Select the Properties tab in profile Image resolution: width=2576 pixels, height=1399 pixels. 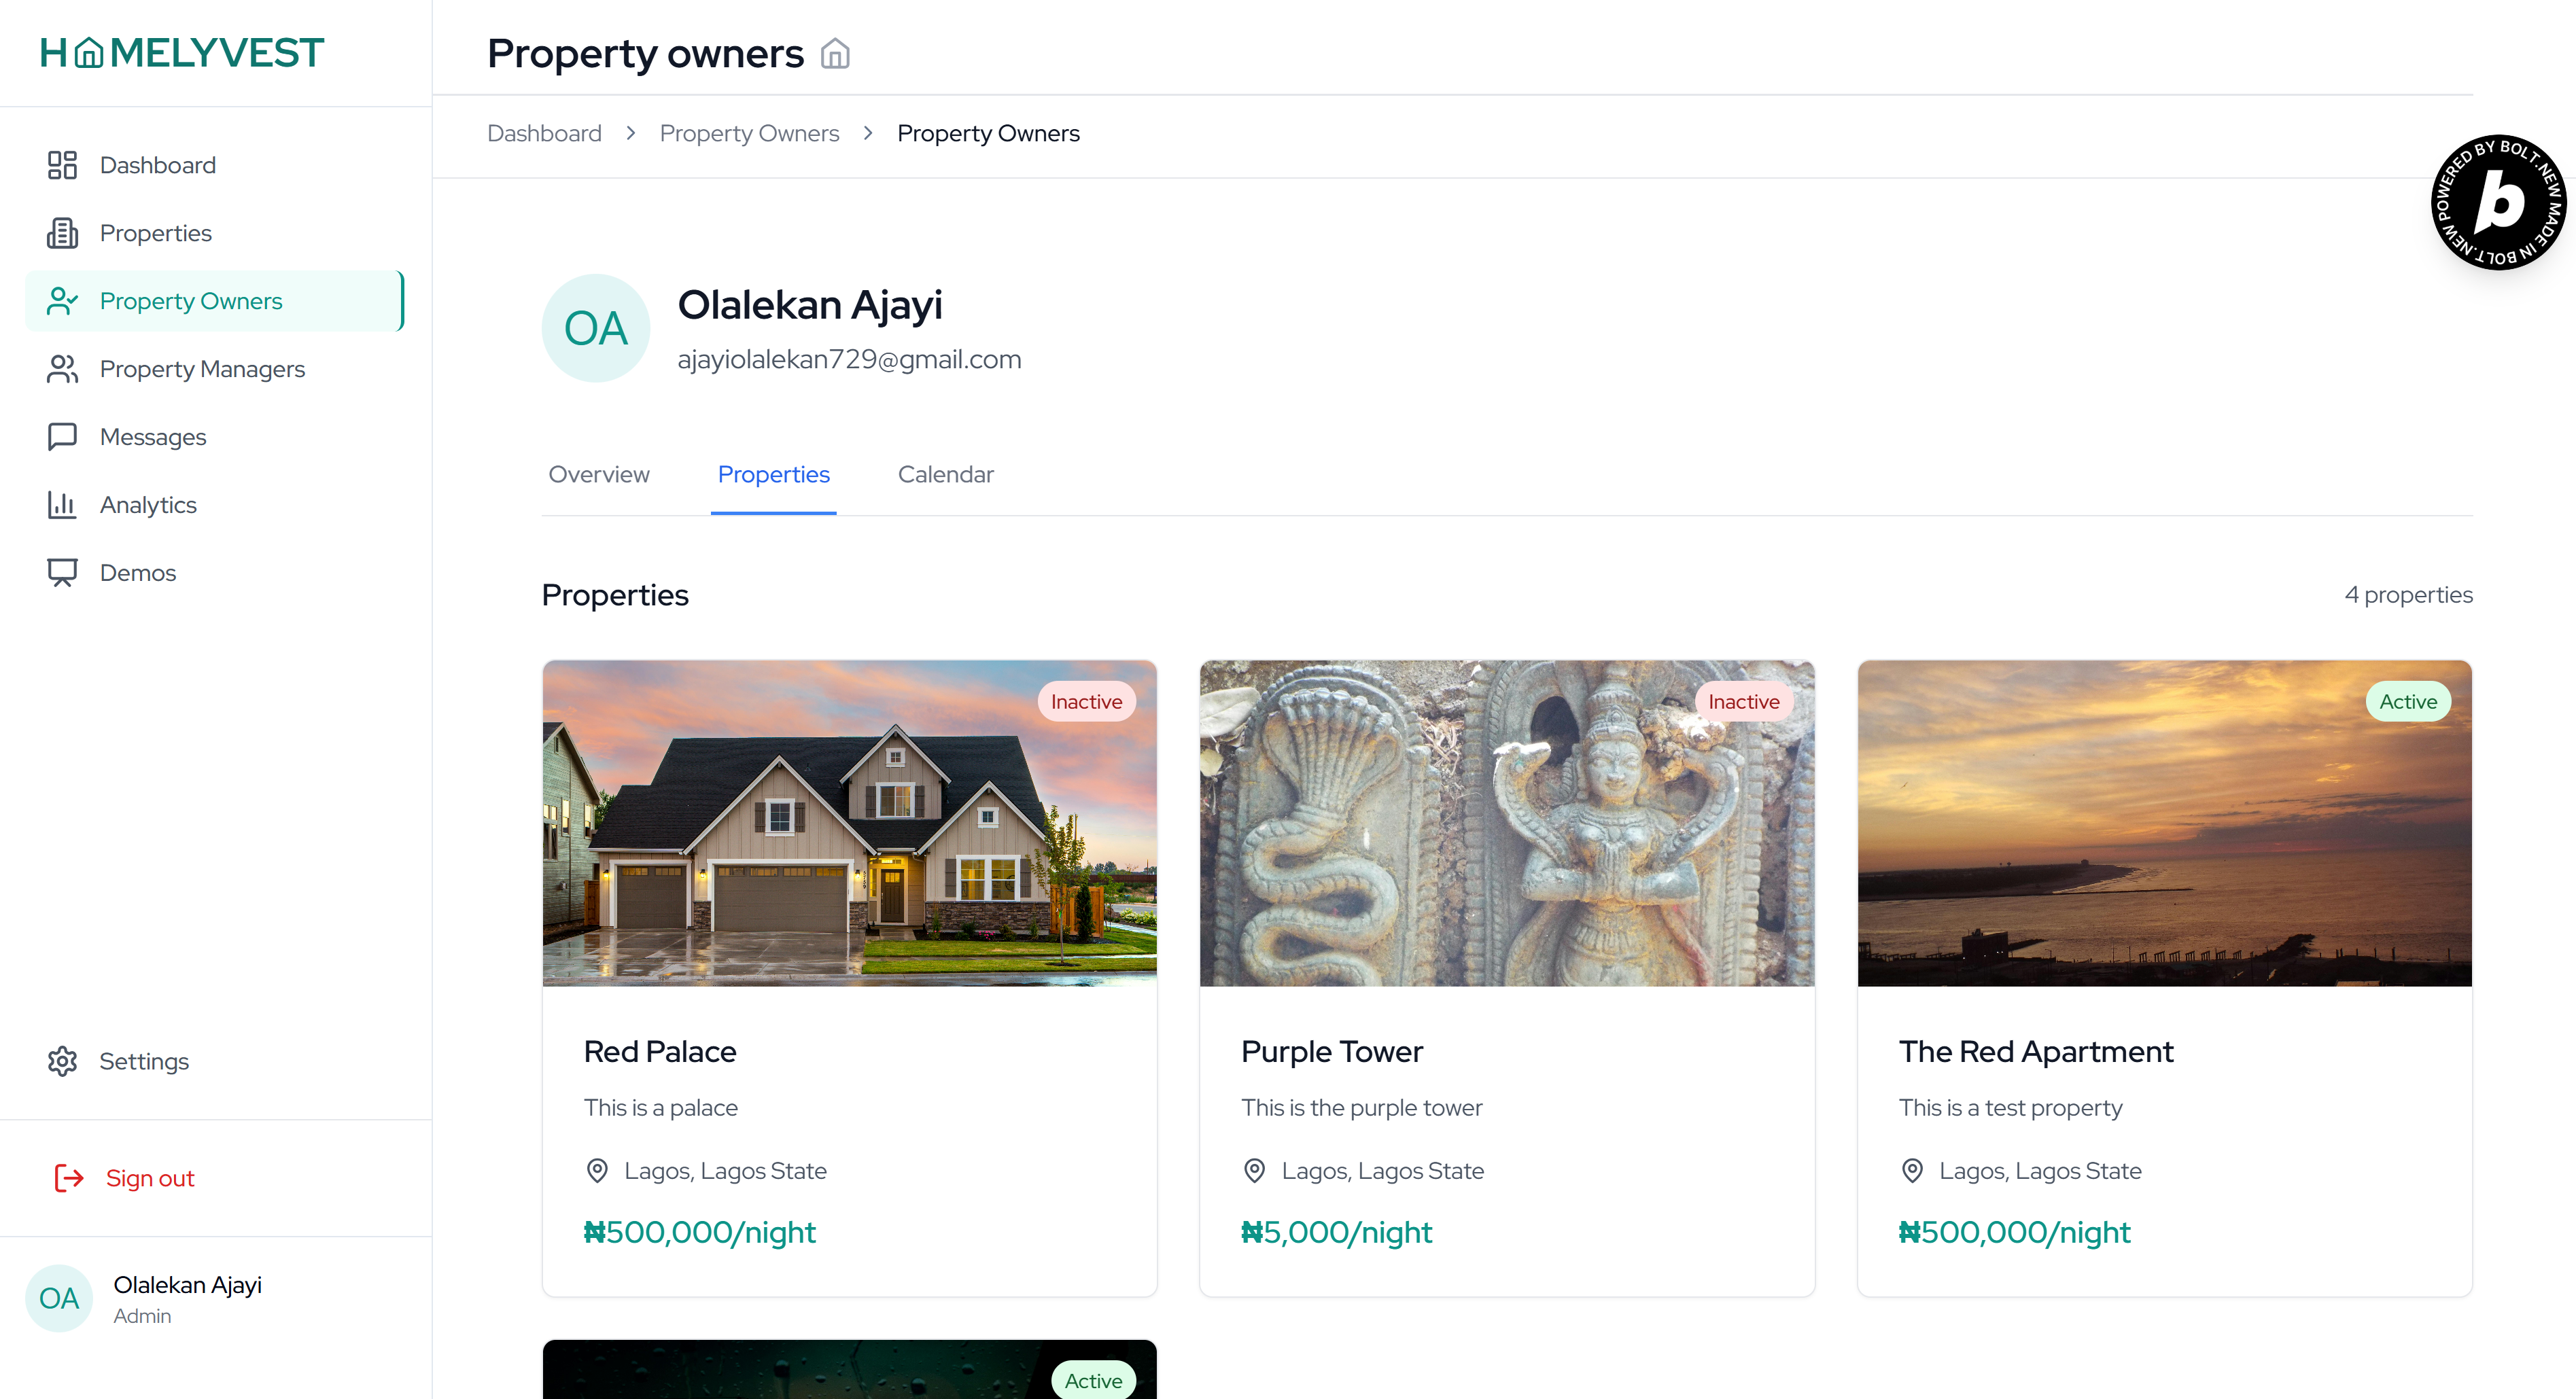pos(773,474)
